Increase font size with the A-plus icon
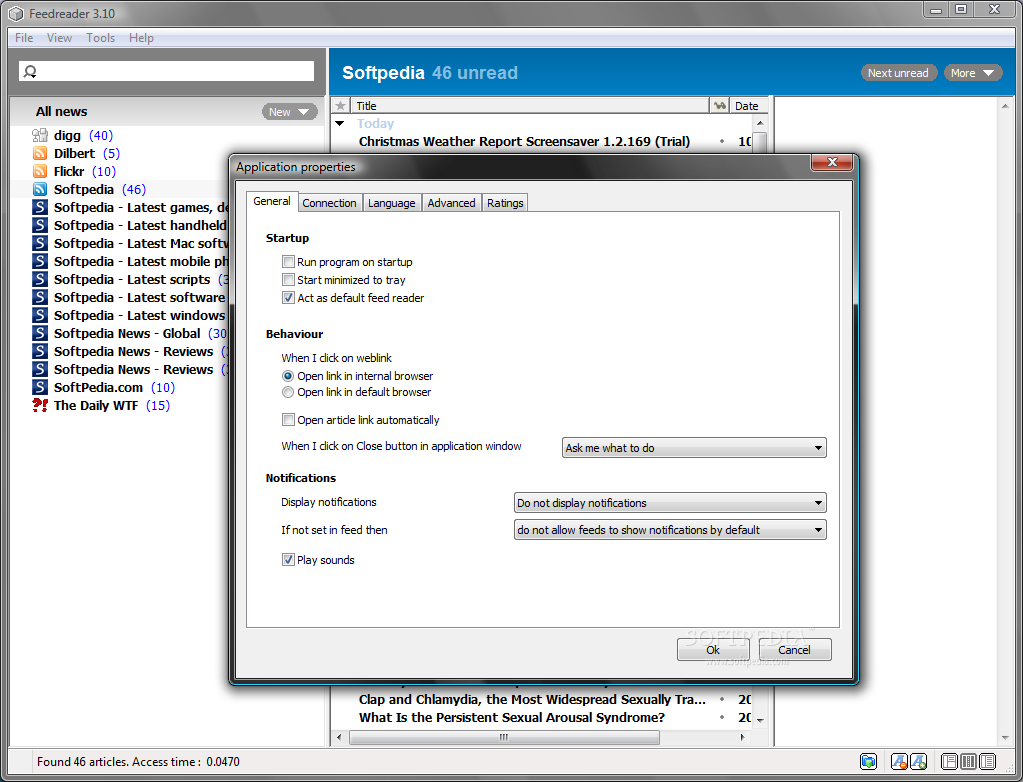The width and height of the screenshot is (1023, 782). tap(919, 761)
